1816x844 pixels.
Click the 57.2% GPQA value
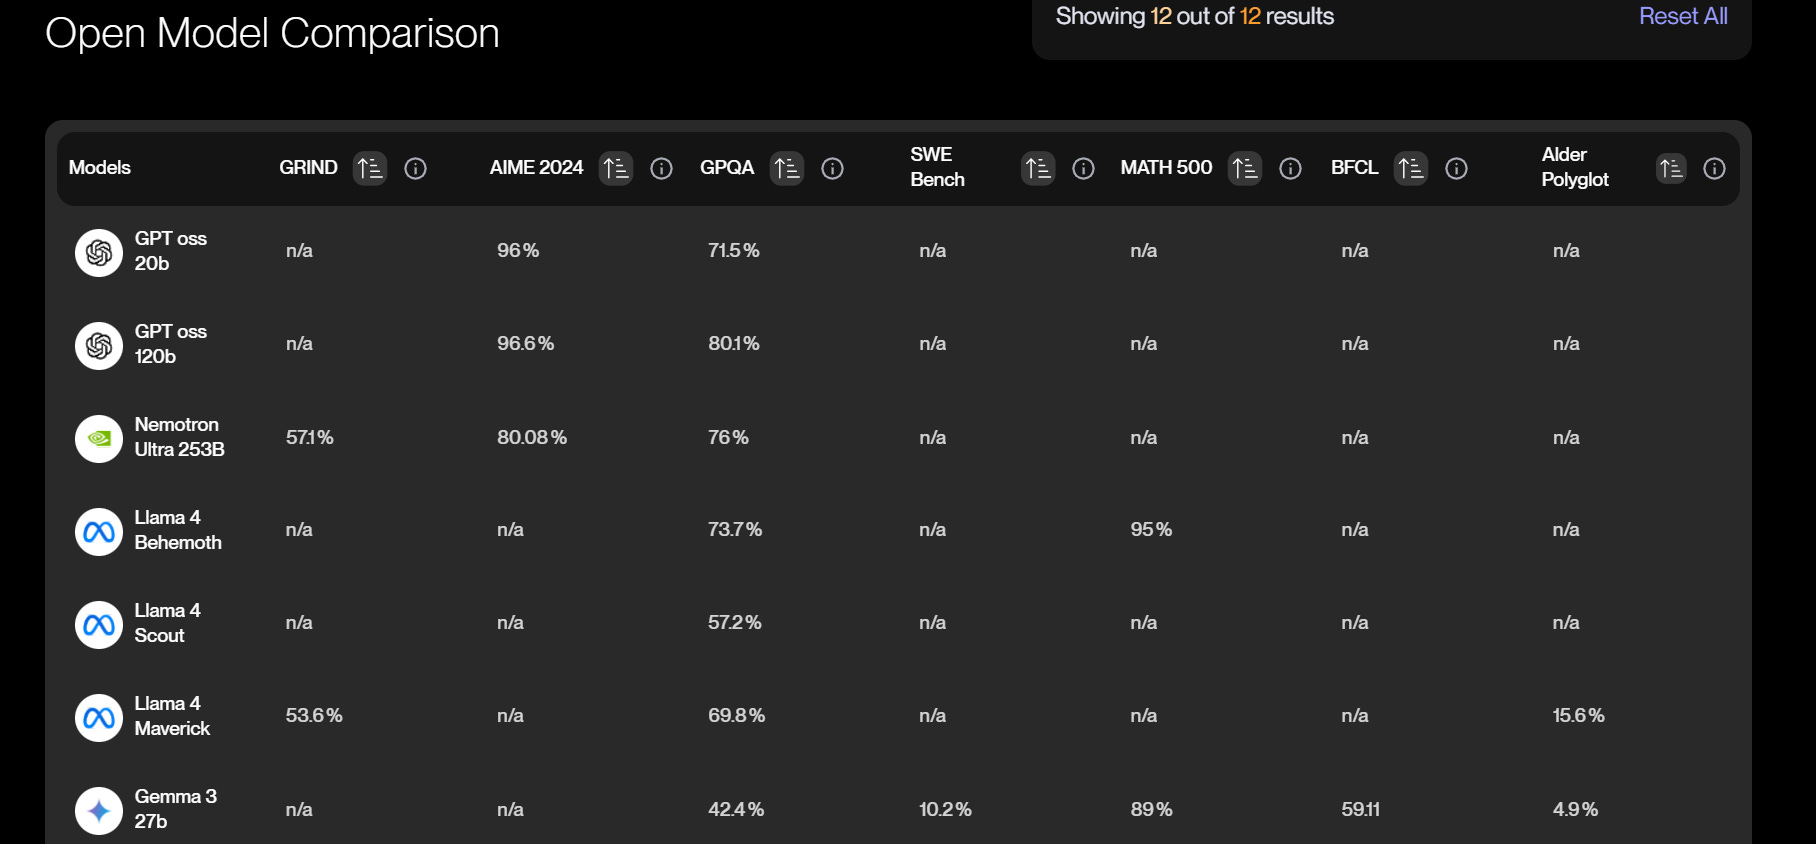[735, 623]
